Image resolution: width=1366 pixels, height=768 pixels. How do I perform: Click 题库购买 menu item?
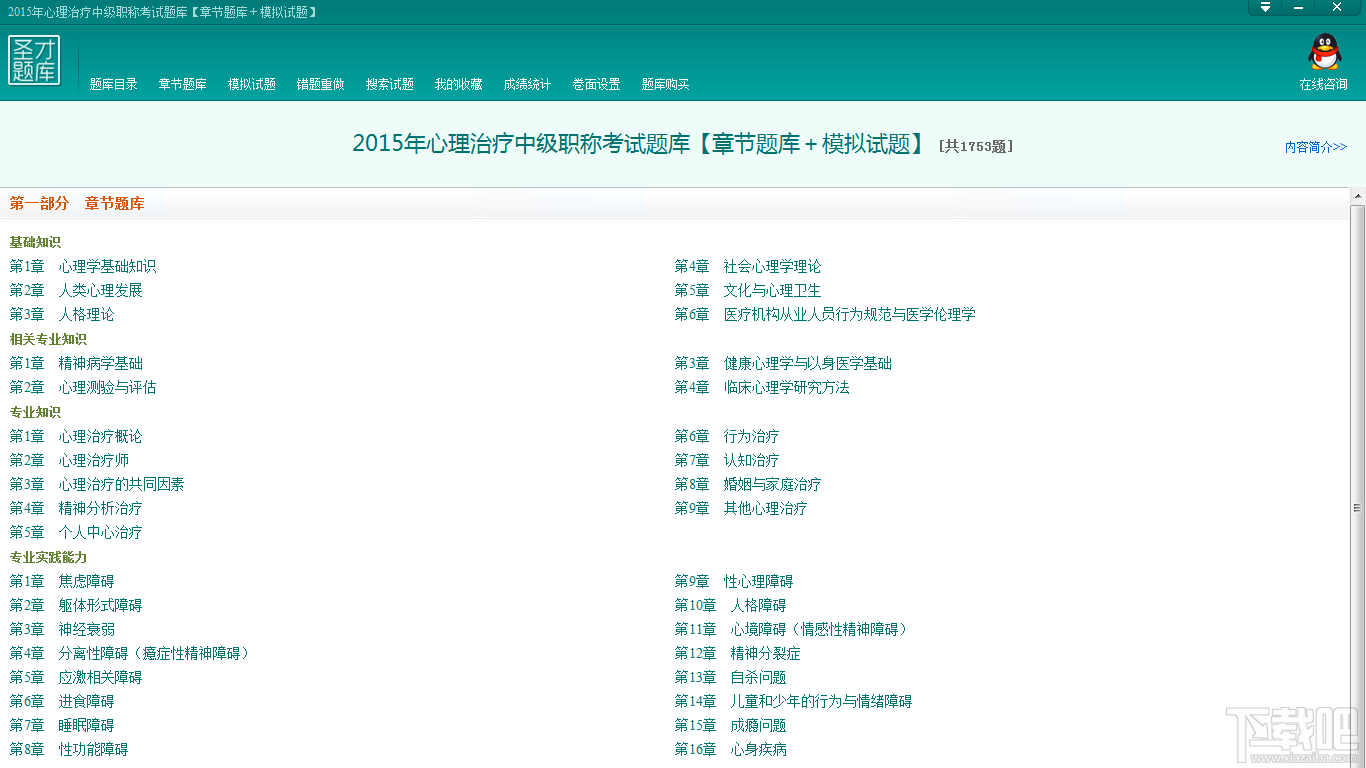666,84
